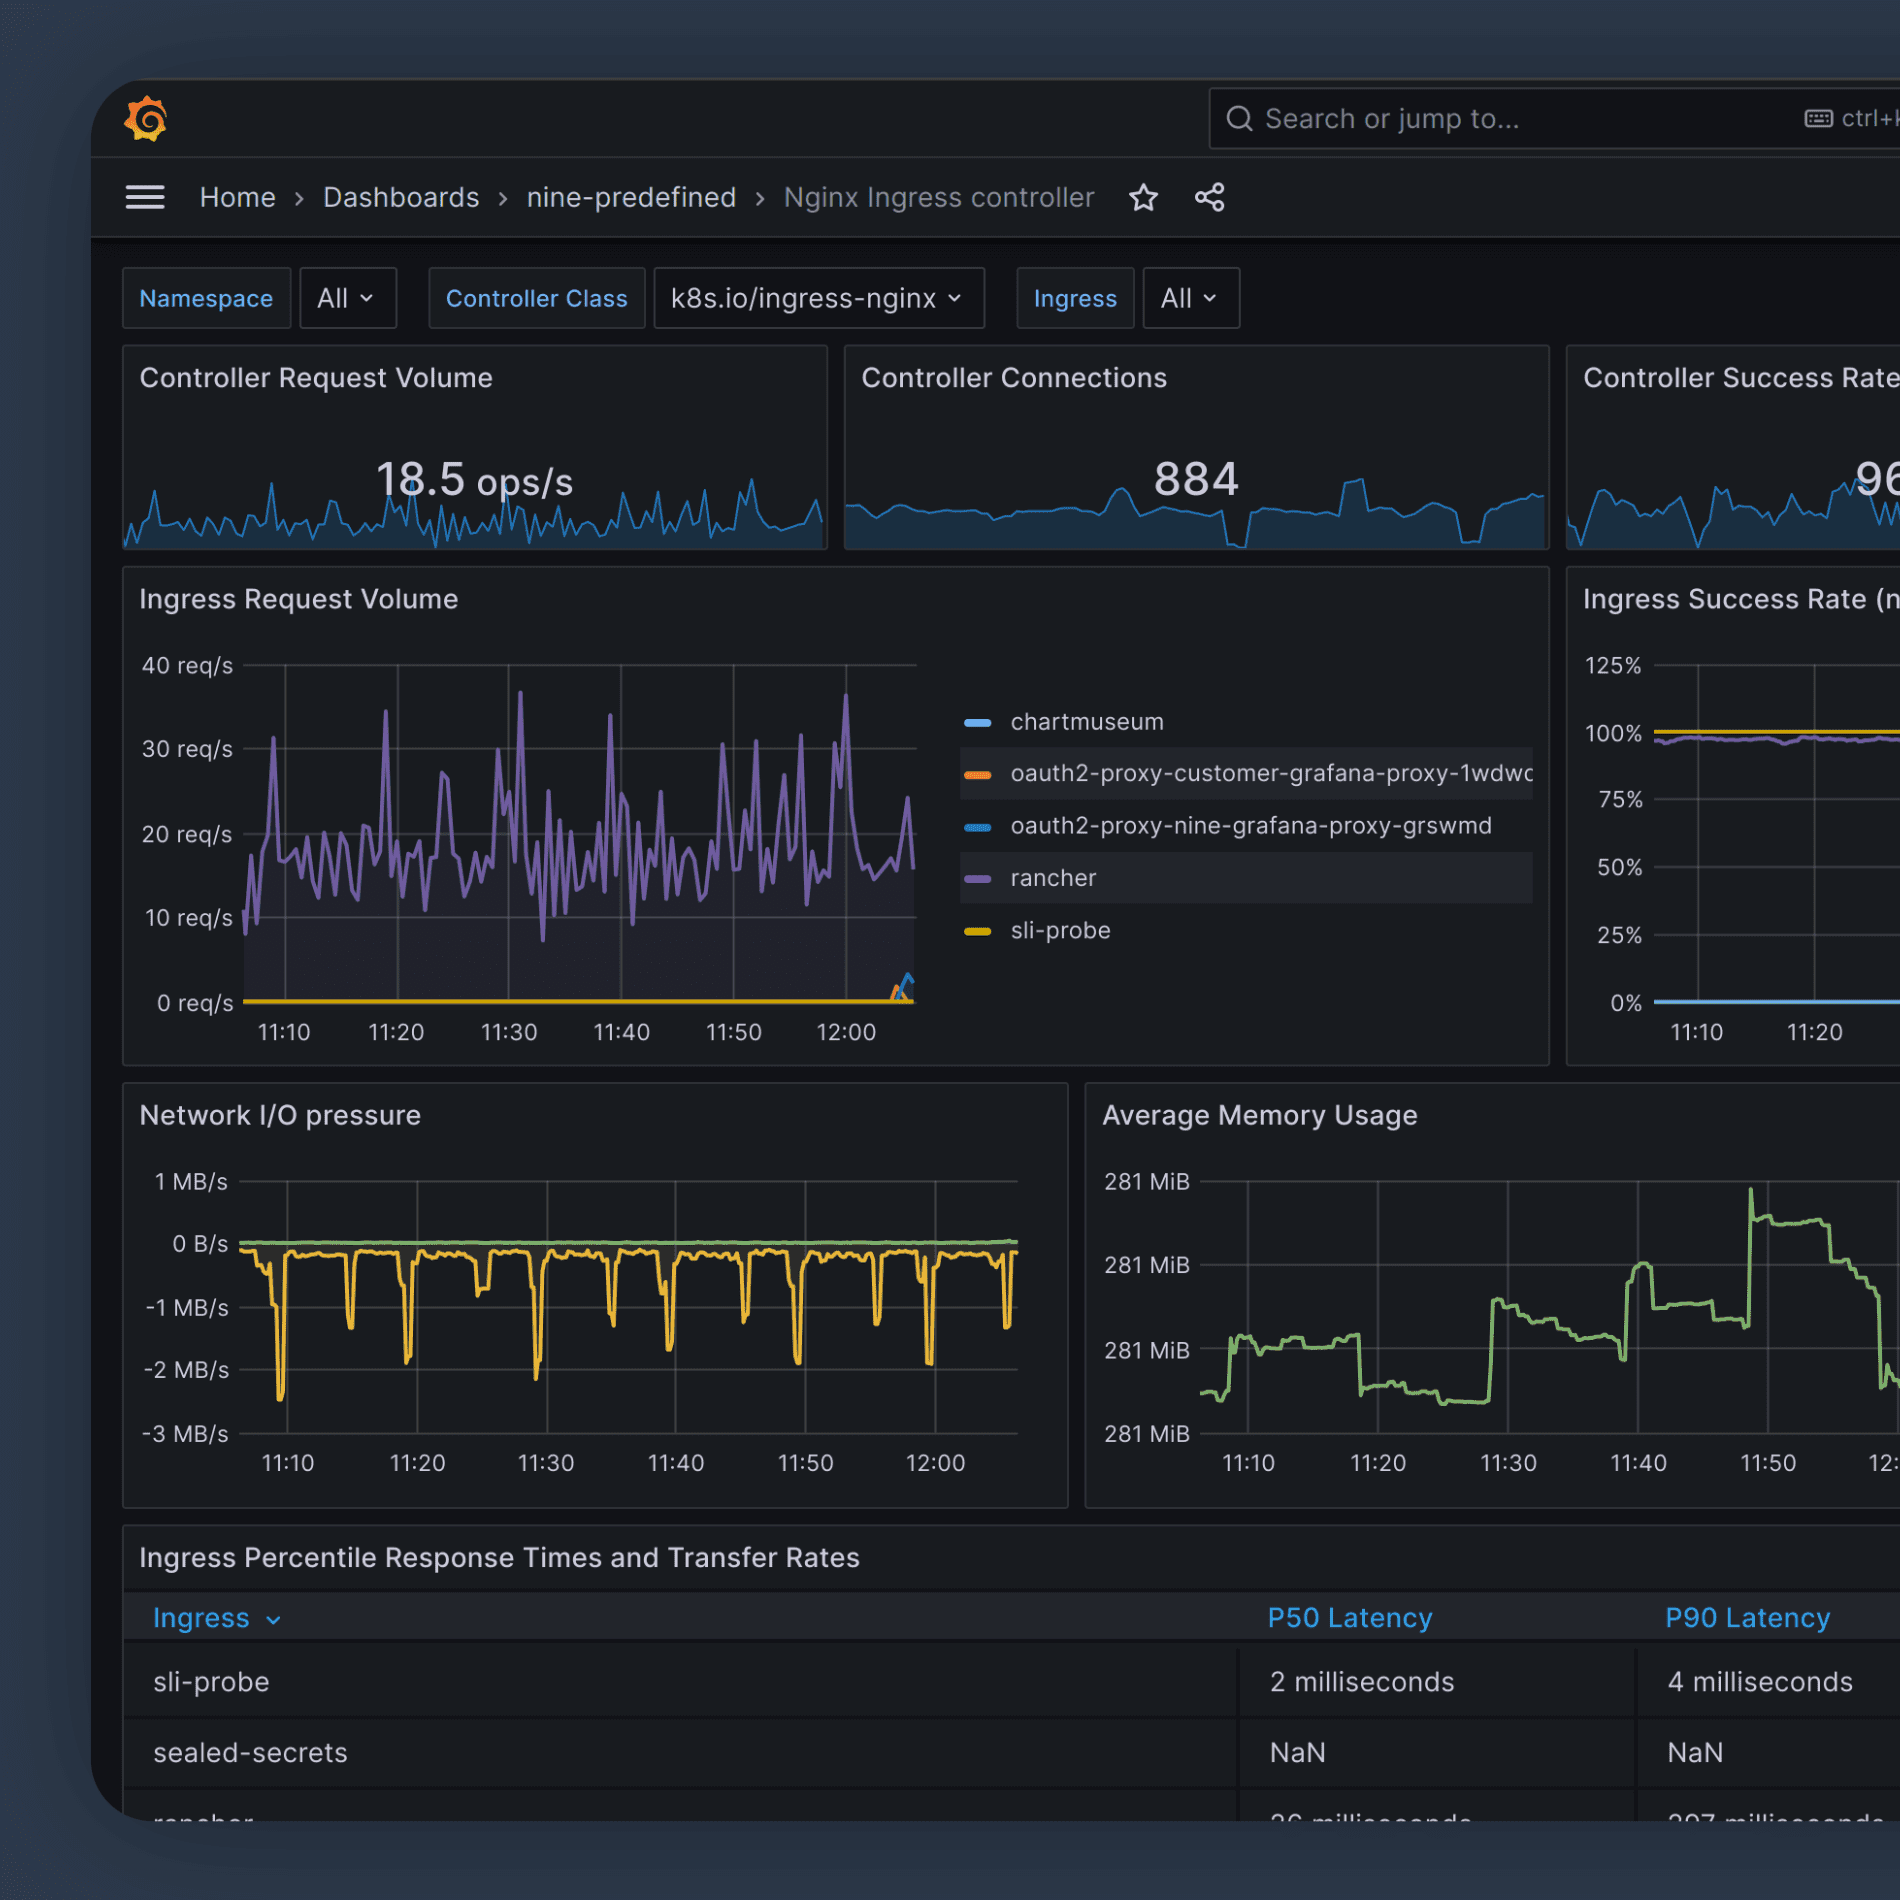The height and width of the screenshot is (1900, 1900).
Task: Click oauth2-proxy-customer-grafana legend color swatch
Action: pos(977,775)
